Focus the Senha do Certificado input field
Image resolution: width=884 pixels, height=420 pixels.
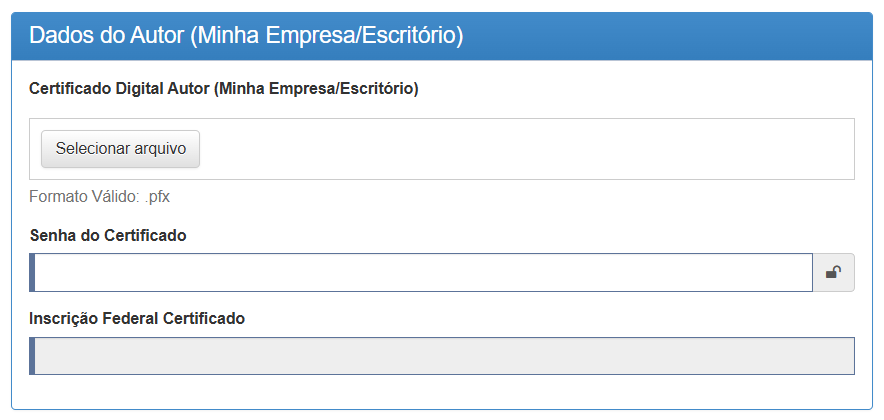422,272
